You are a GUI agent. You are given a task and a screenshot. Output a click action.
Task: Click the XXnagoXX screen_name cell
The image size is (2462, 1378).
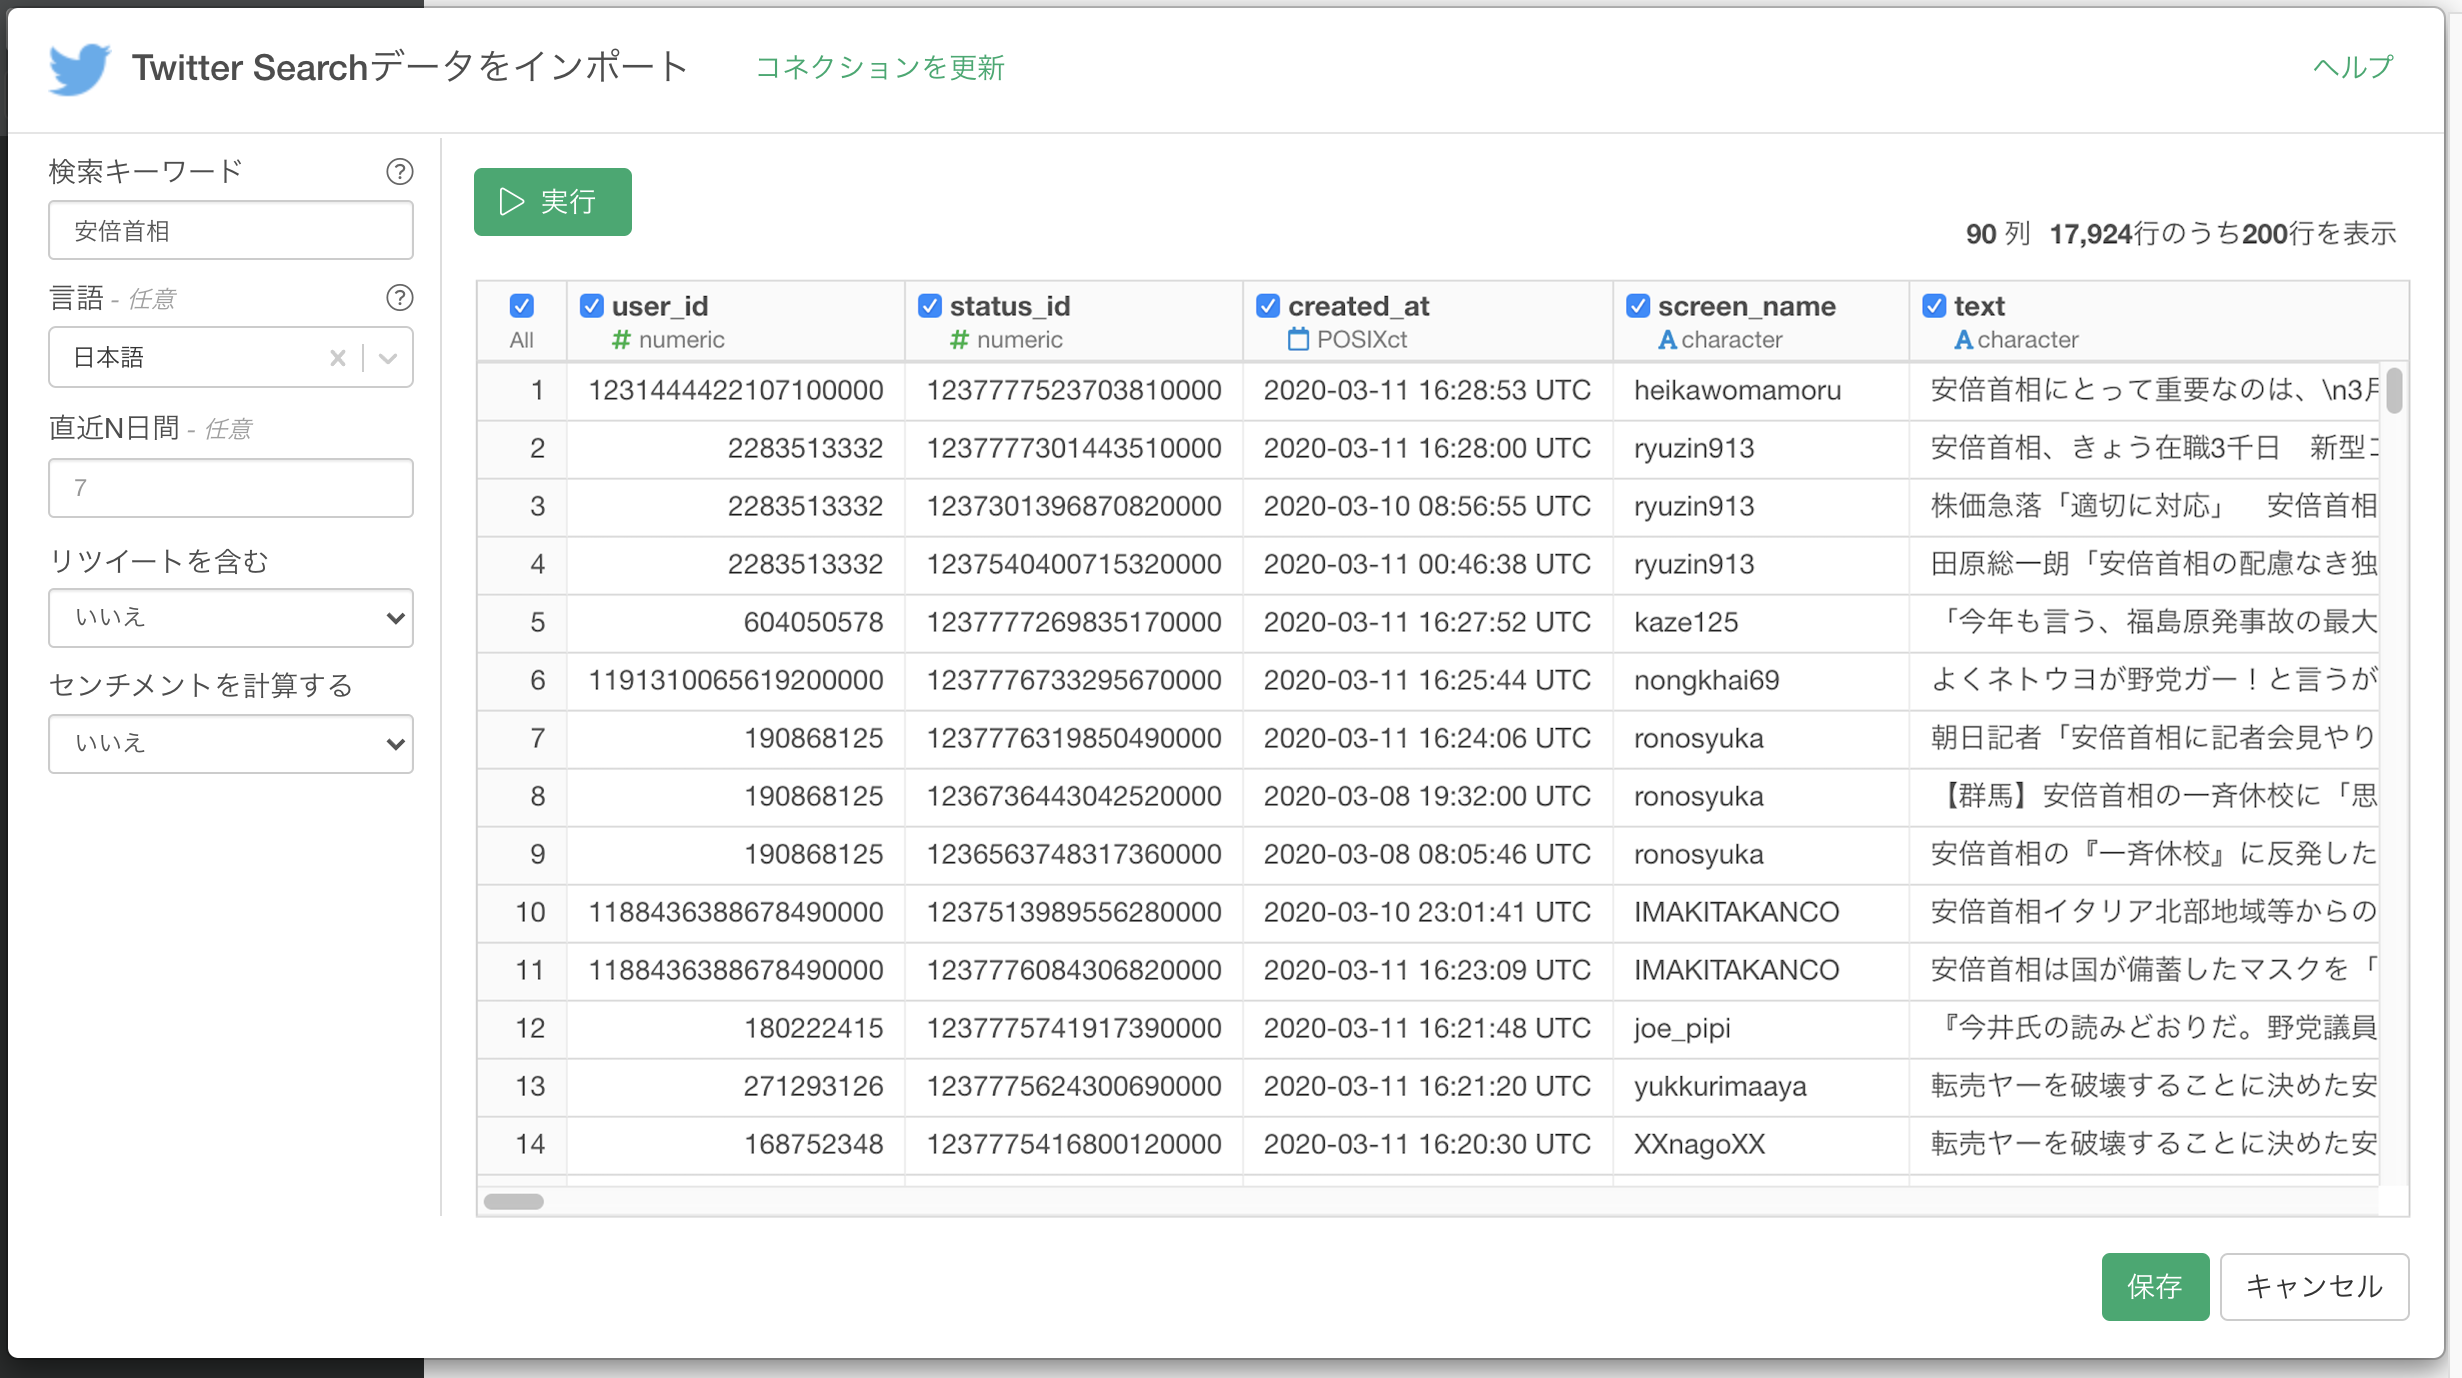pos(1761,1145)
